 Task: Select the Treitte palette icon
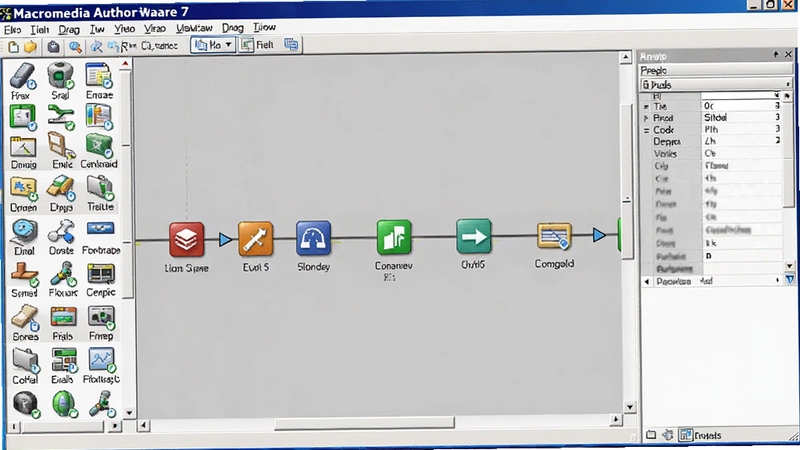pos(100,188)
